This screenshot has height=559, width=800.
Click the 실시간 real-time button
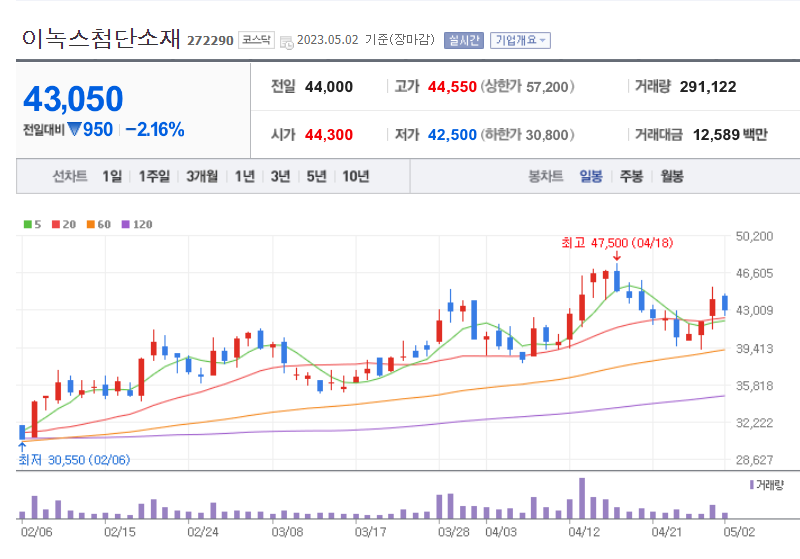pos(464,40)
